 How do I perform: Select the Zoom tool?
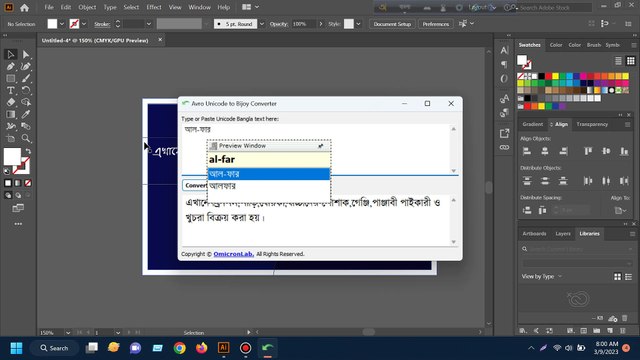point(26,138)
